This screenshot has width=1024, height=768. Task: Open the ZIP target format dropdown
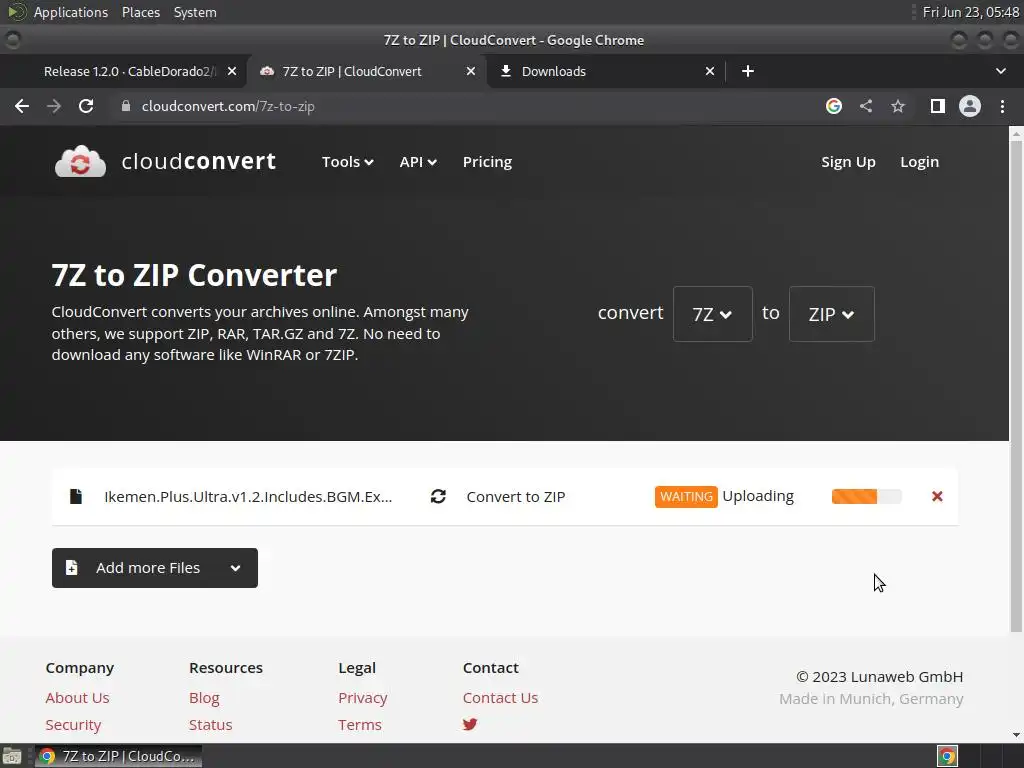(831, 314)
